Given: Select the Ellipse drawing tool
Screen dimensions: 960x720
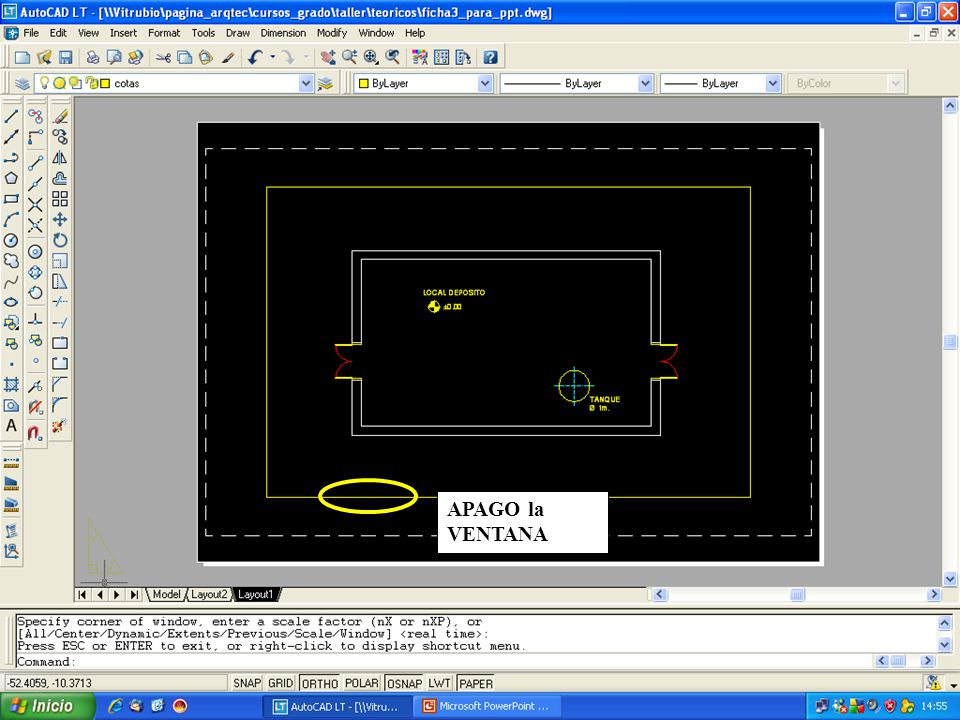Looking at the screenshot, I should coord(11,302).
